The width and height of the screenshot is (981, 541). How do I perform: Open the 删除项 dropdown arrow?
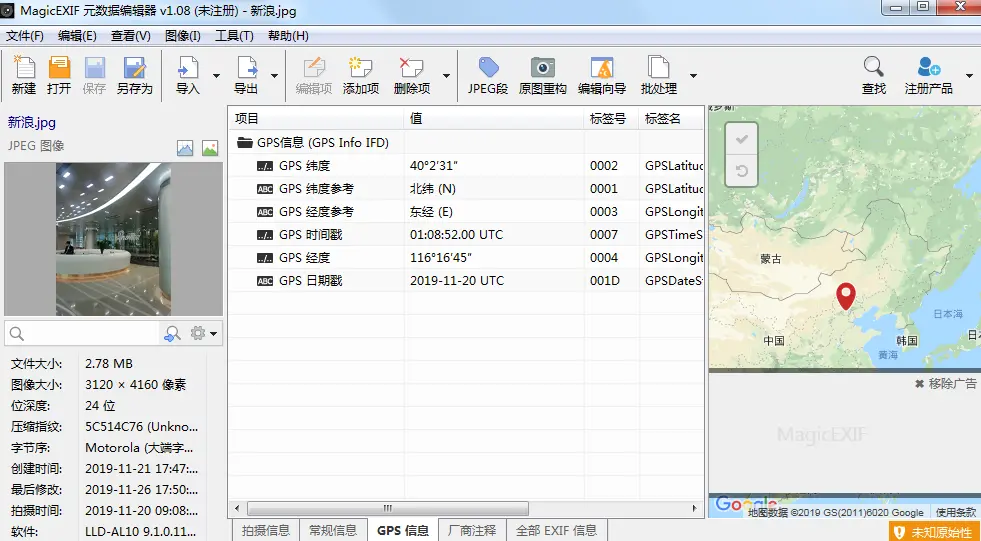[x=446, y=76]
